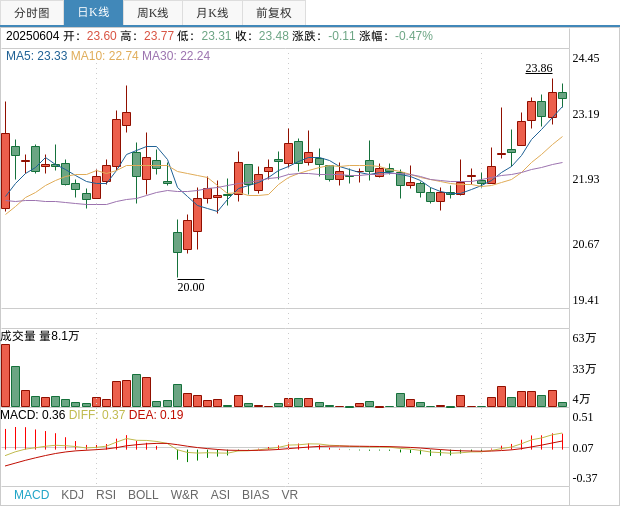The width and height of the screenshot is (620, 506).
Task: Click the low price 23.31 value
Action: [216, 36]
